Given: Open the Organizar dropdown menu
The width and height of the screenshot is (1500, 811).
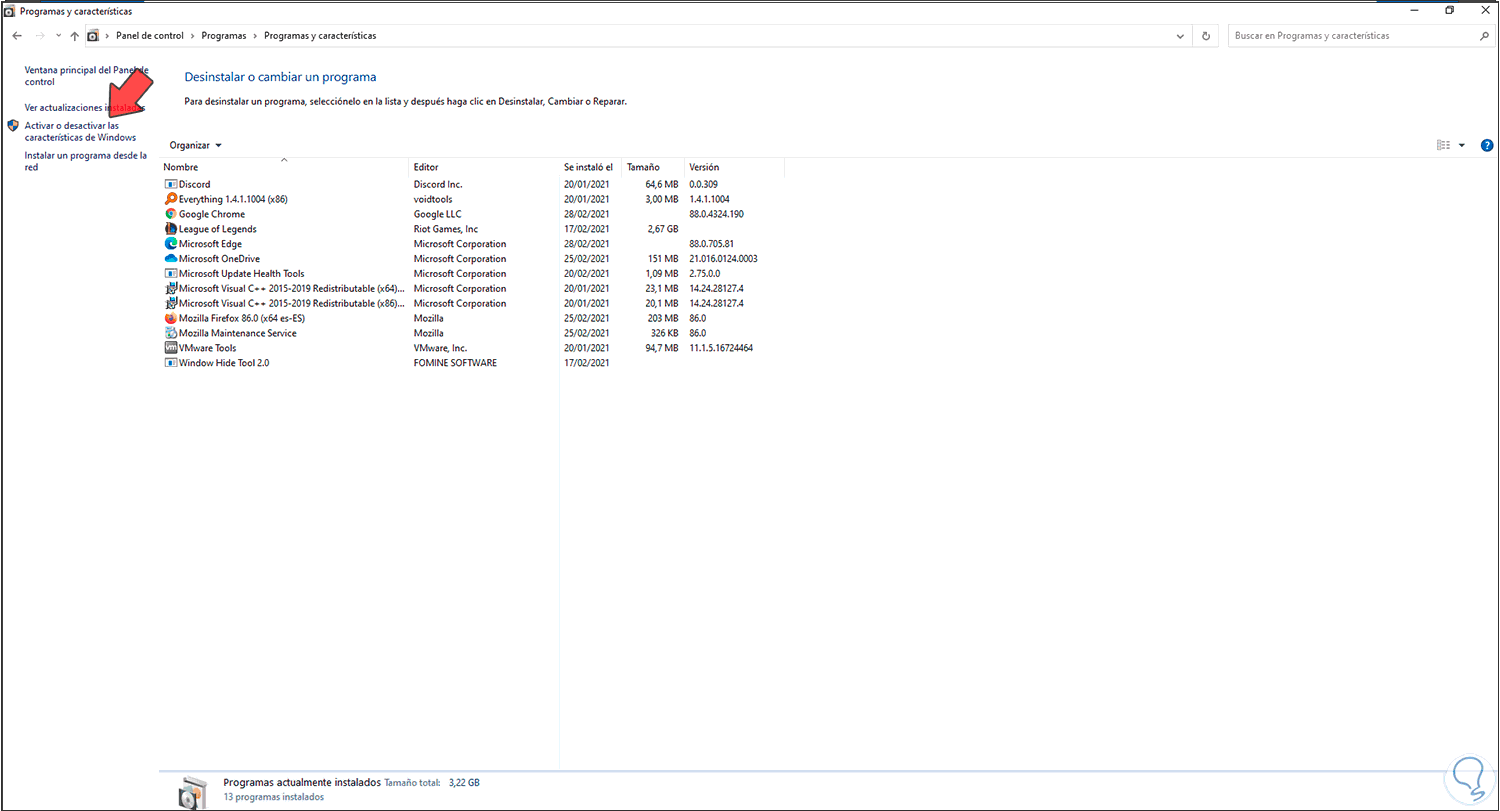Looking at the screenshot, I should 195,145.
